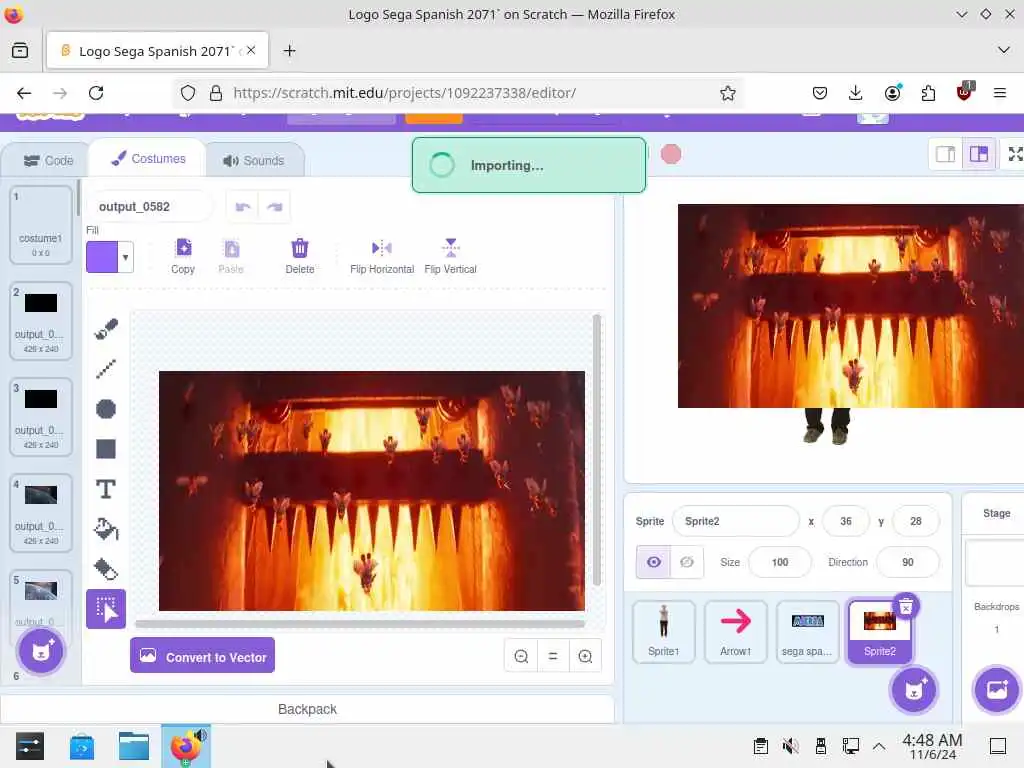Screen dimensions: 1024x768
Task: Reset costume canvas zoom
Action: pyautogui.click(x=553, y=656)
